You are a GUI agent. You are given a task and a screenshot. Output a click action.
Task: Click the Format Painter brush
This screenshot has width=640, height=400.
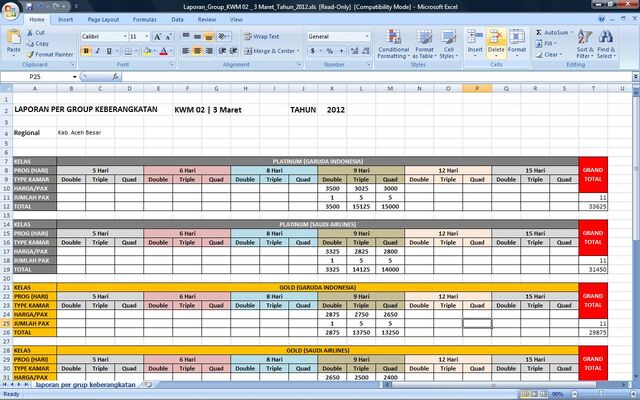pyautogui.click(x=30, y=54)
